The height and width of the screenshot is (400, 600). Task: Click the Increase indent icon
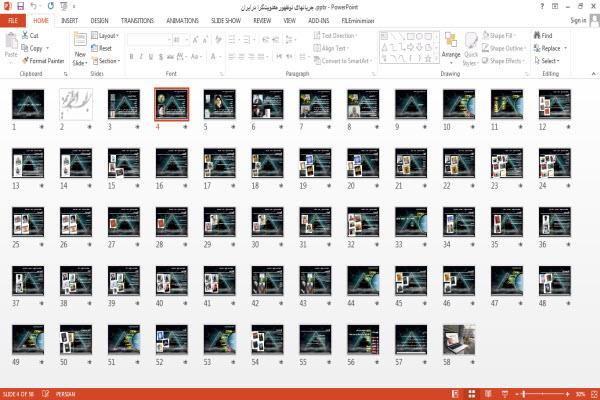tap(275, 40)
